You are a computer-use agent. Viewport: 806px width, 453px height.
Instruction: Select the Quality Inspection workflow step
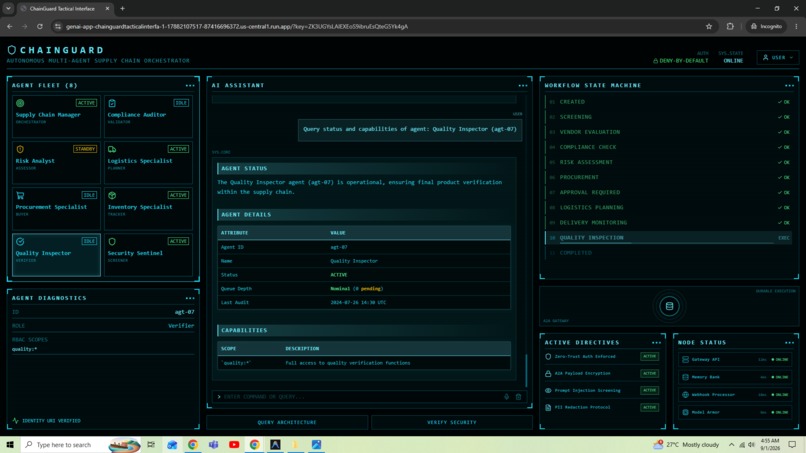[x=669, y=238]
